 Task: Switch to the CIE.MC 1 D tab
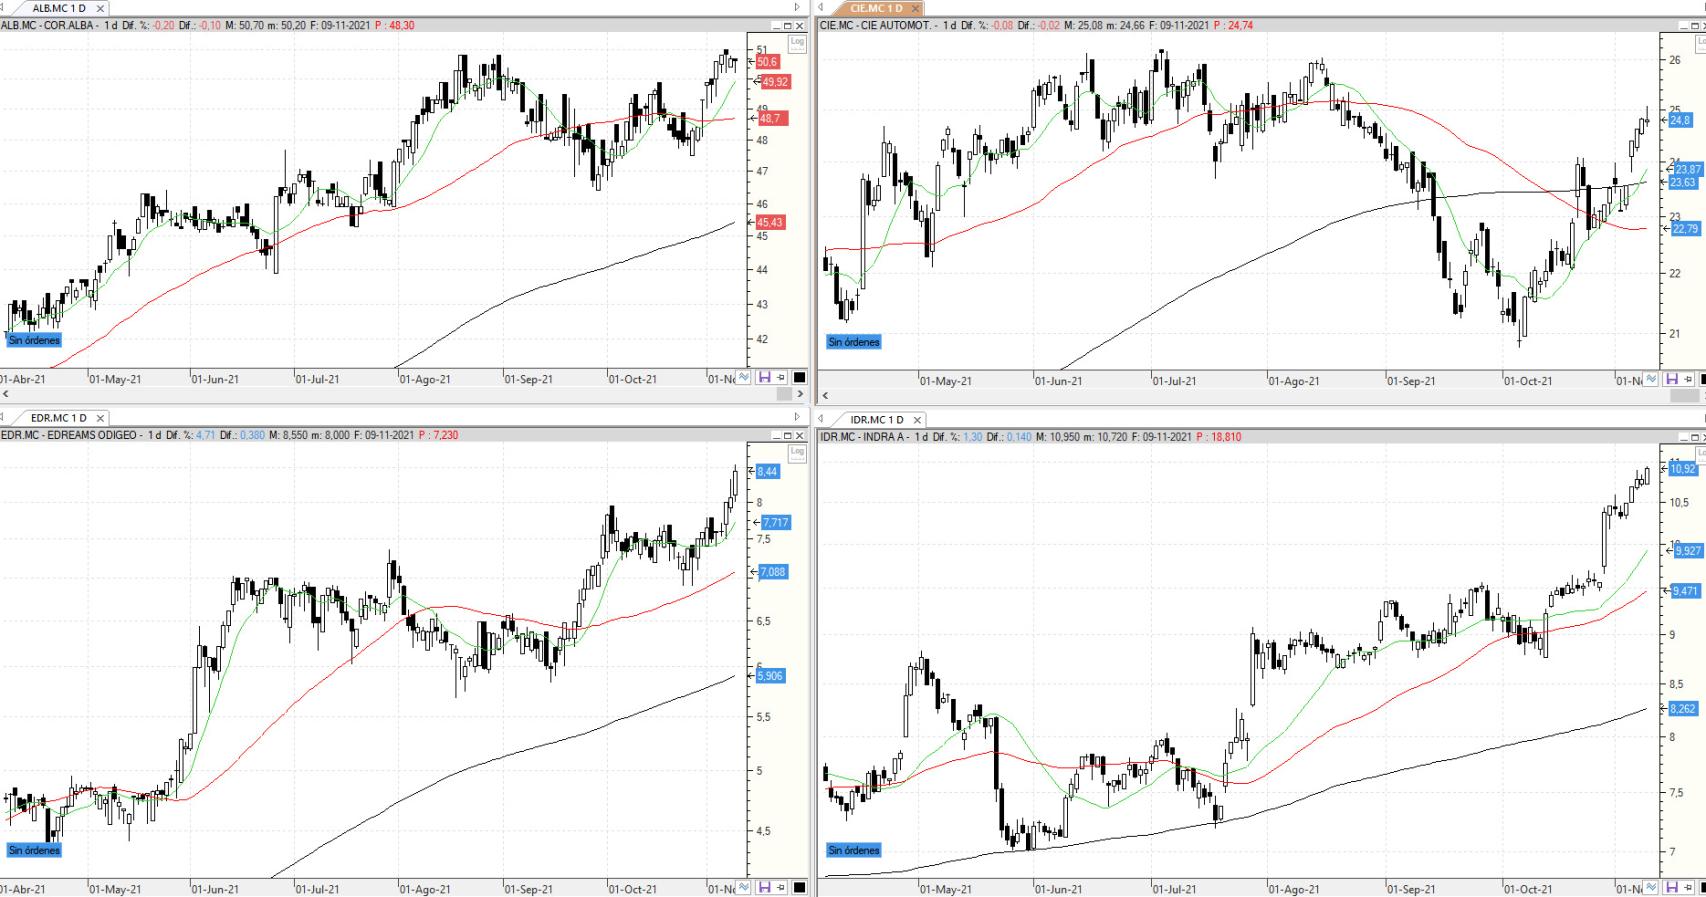click(x=875, y=8)
